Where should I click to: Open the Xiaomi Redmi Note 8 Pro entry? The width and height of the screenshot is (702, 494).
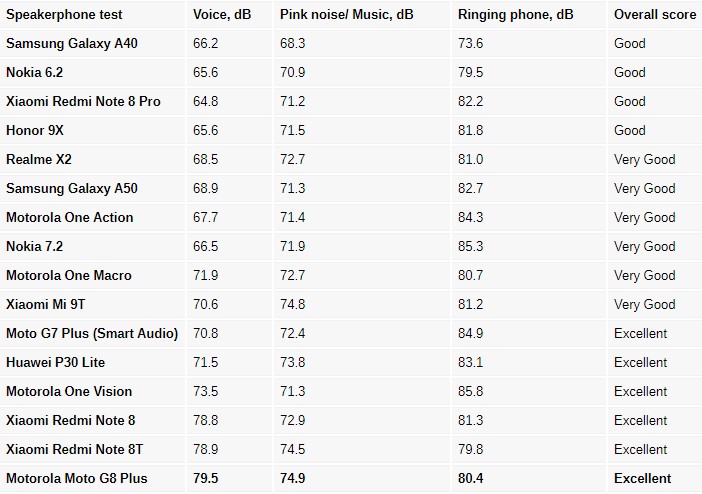click(x=83, y=101)
